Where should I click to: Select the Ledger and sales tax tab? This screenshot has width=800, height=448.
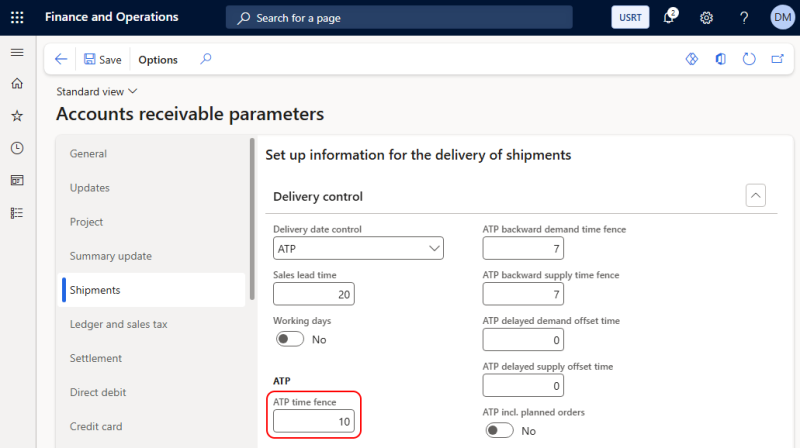118,324
